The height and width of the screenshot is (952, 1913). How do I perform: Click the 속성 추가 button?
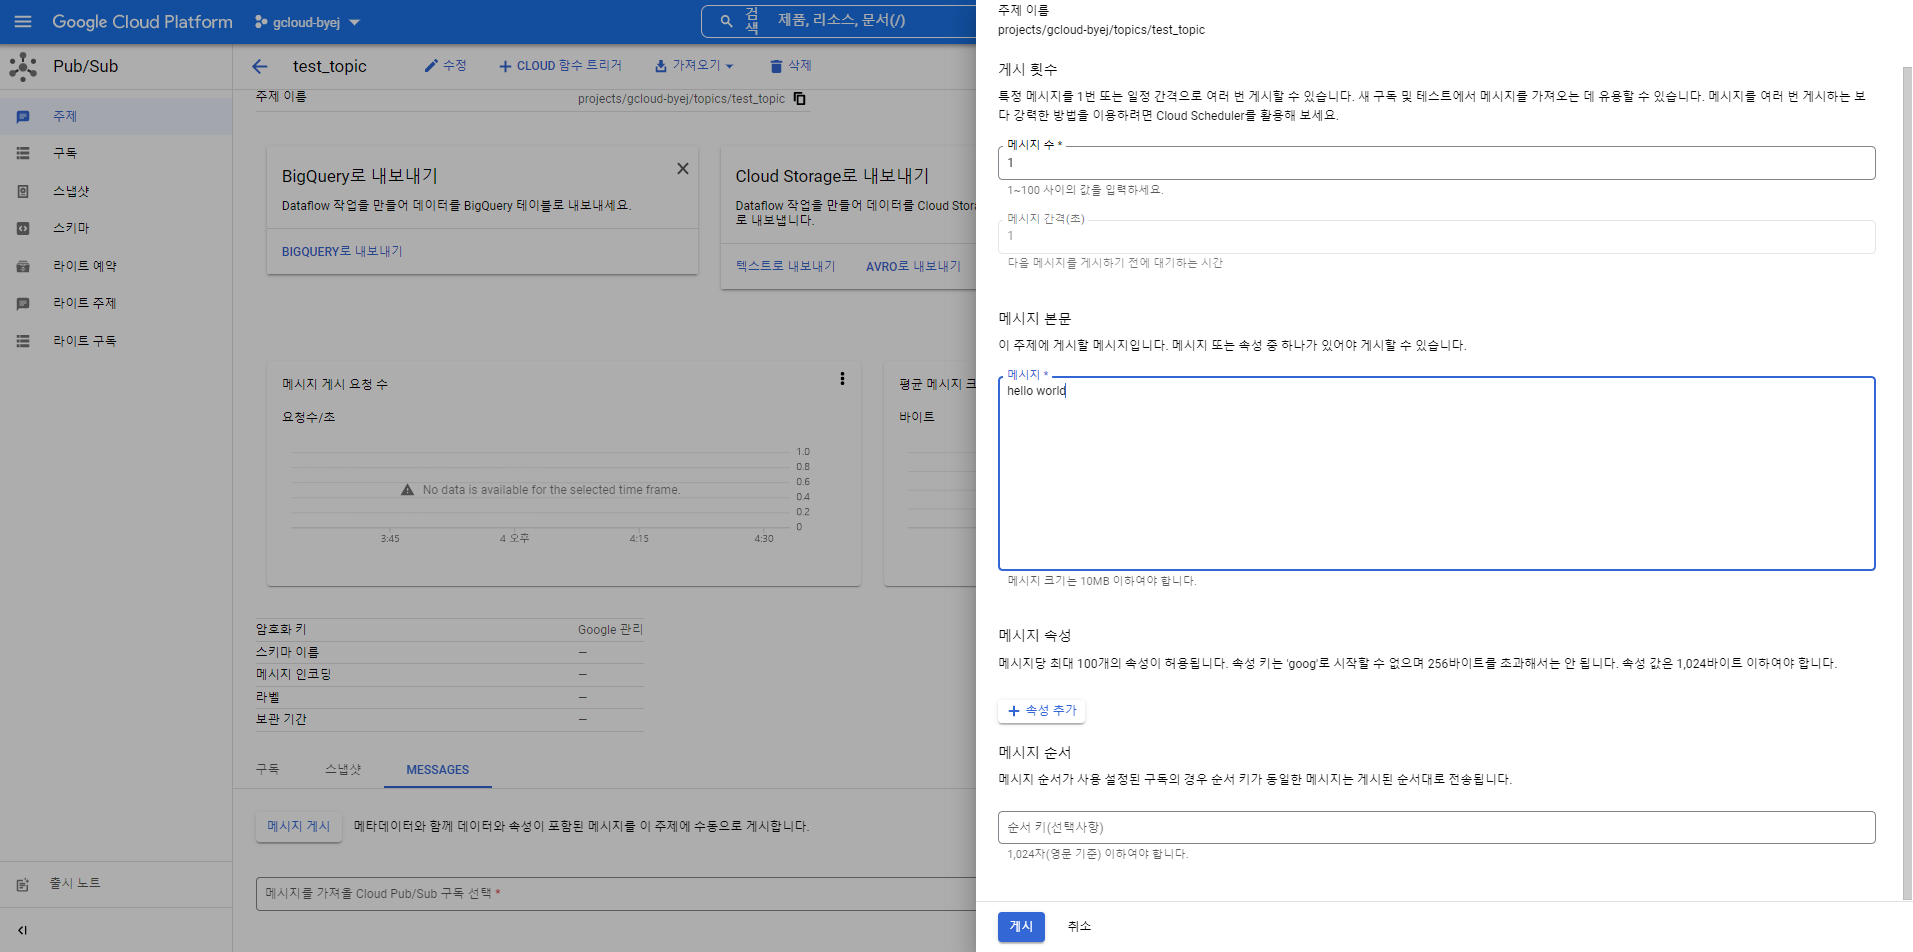tap(1041, 711)
